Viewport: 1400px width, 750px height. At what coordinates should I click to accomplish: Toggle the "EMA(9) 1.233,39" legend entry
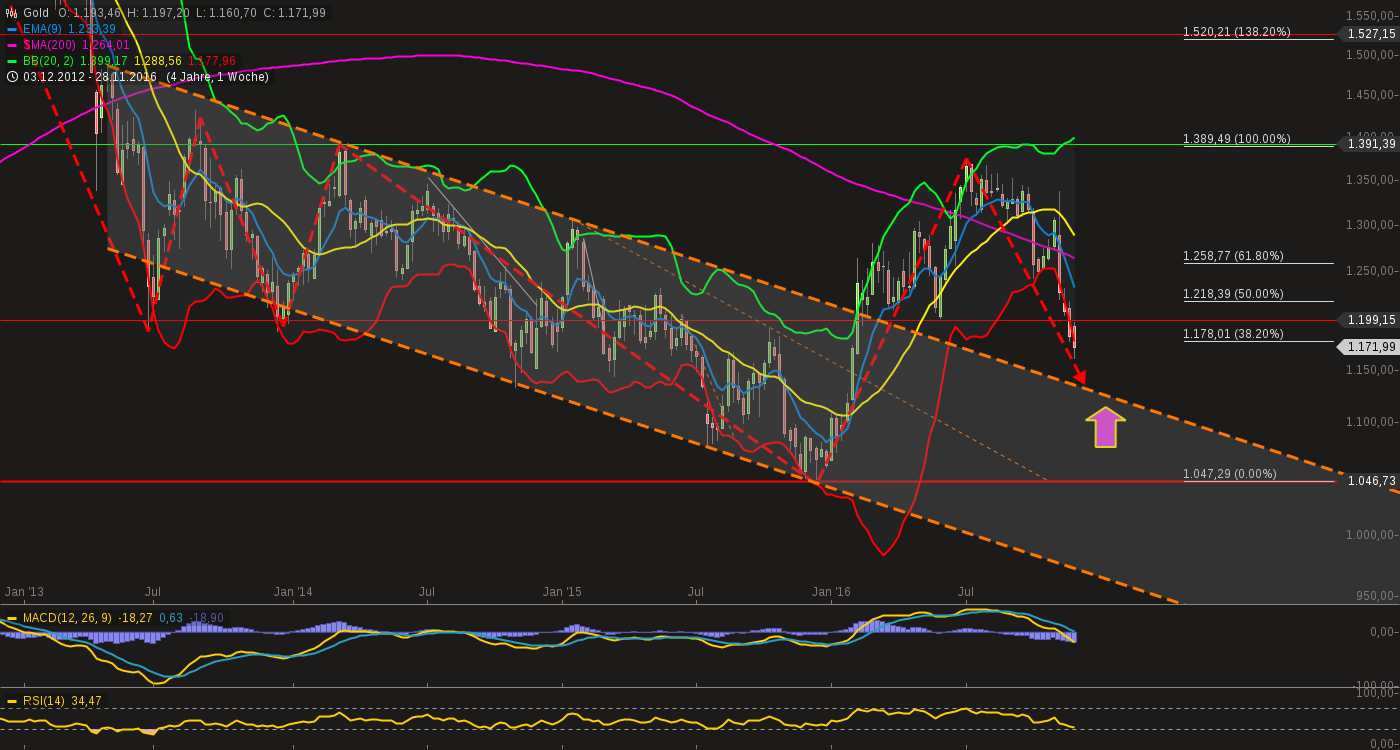point(60,30)
